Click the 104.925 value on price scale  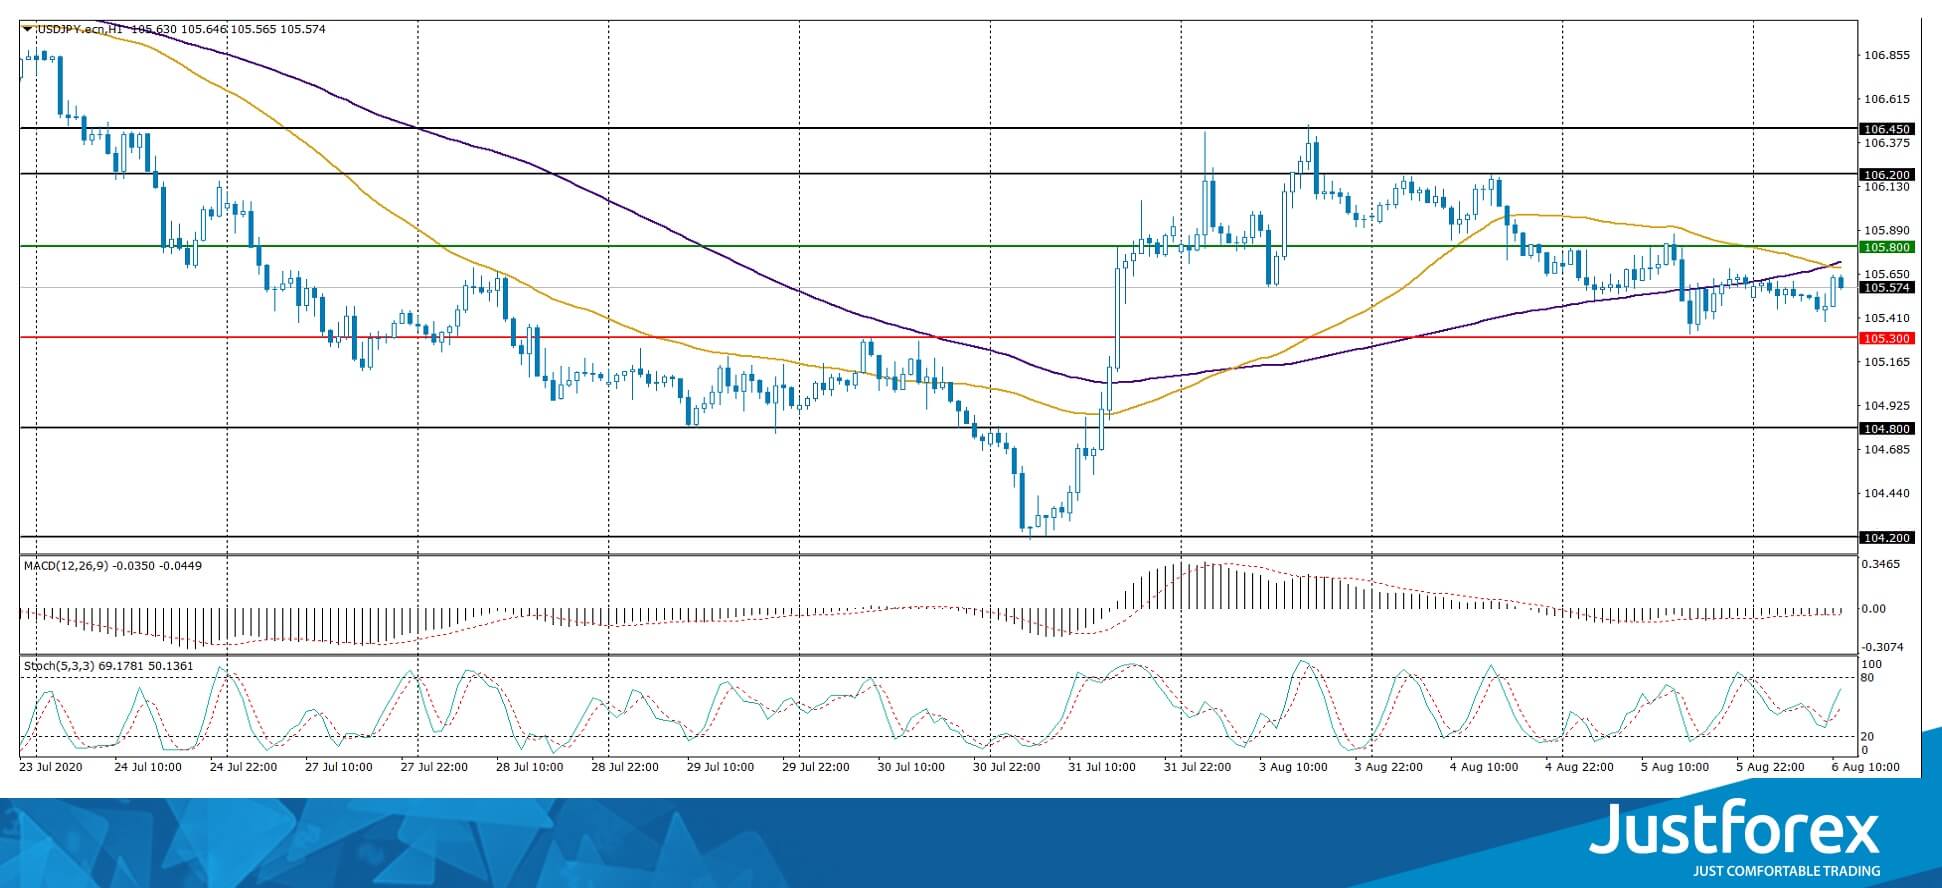[1888, 406]
